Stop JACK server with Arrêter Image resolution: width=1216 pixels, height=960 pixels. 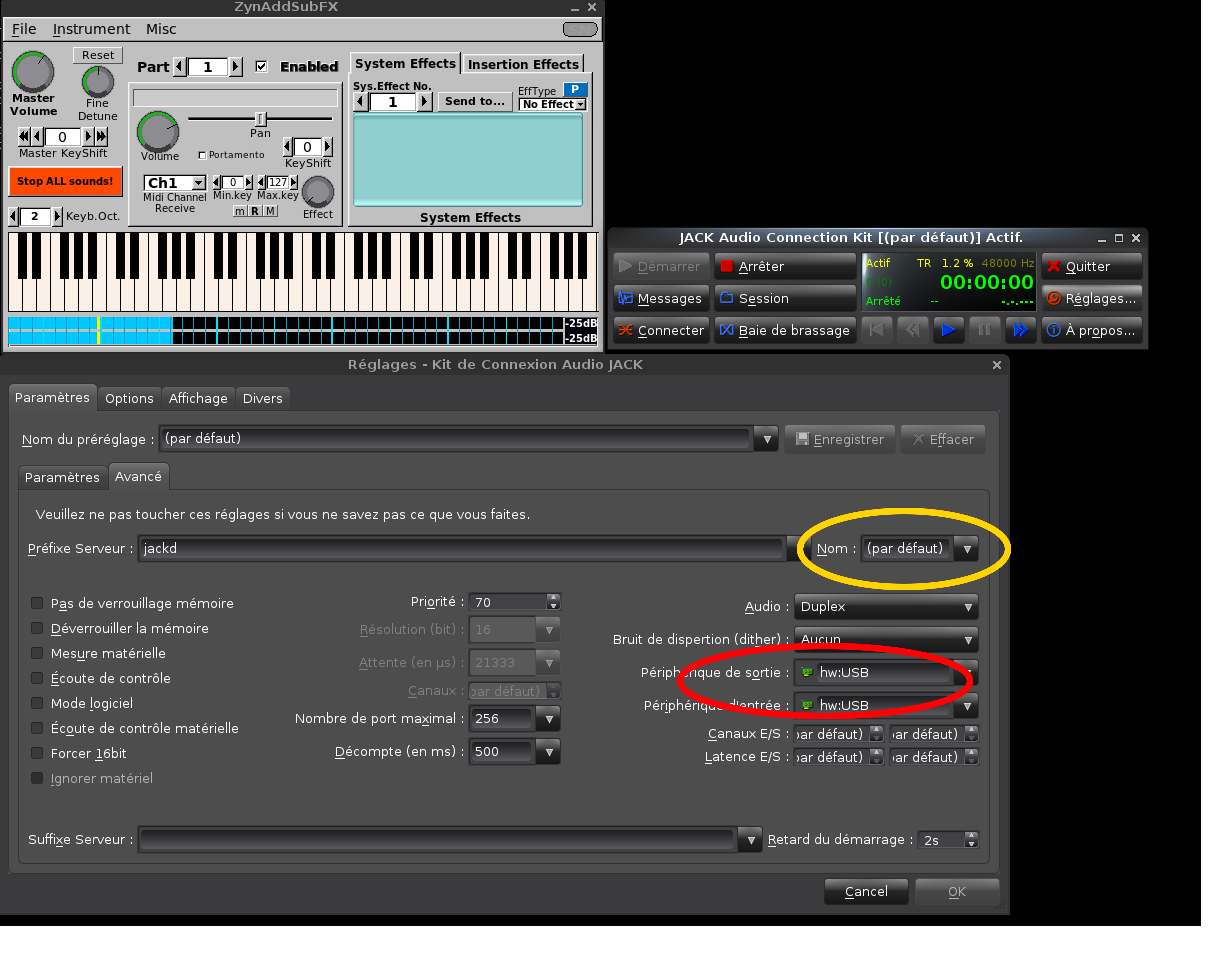point(785,267)
